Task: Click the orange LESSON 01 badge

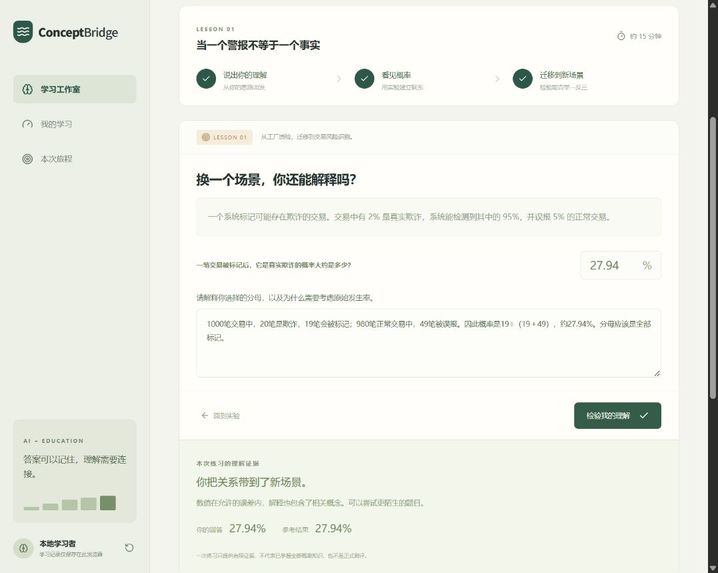Action: 224,137
